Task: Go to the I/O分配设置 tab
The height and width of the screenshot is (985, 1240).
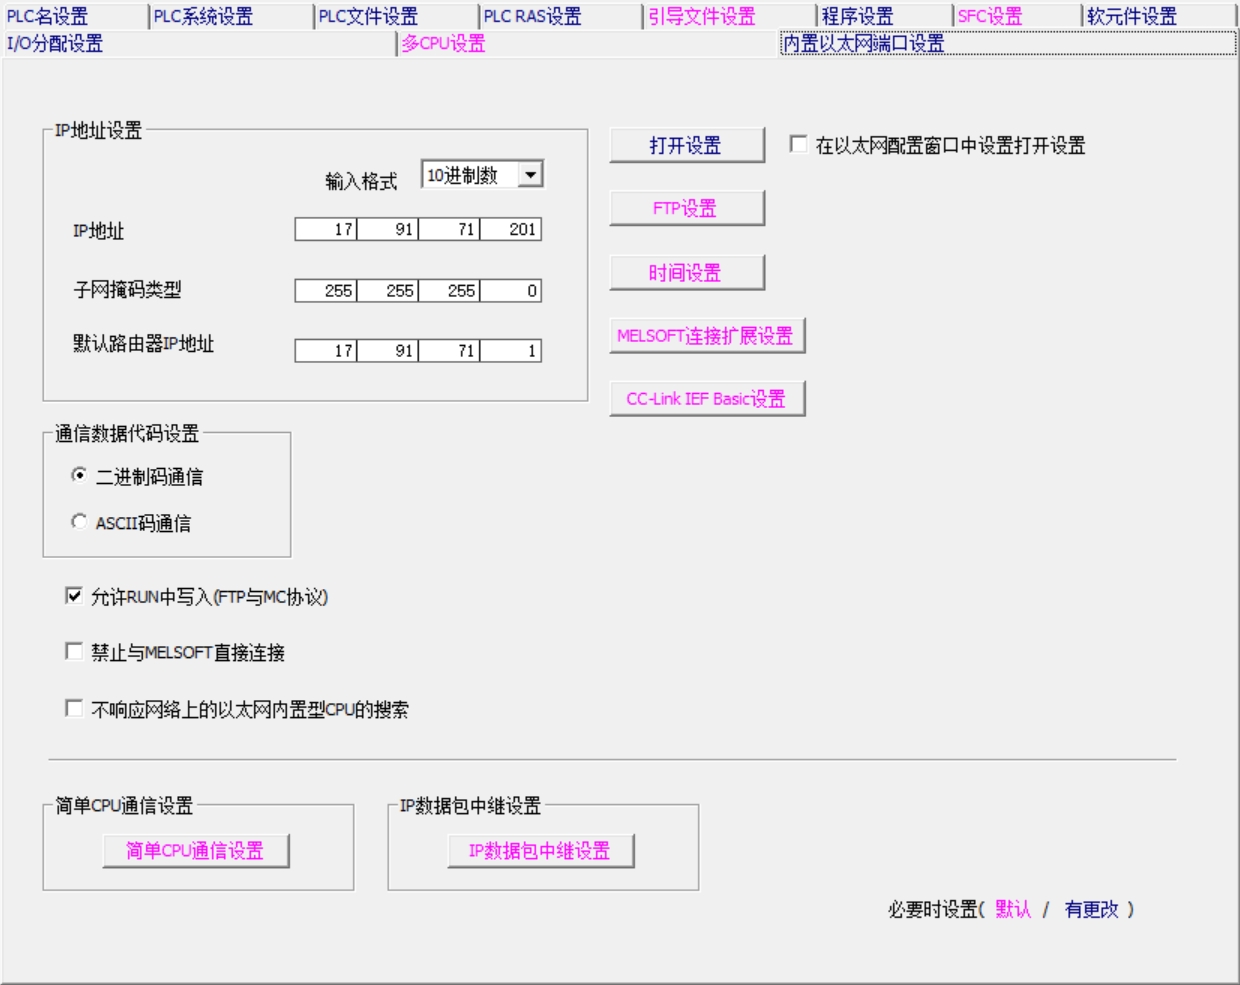Action: (x=55, y=43)
